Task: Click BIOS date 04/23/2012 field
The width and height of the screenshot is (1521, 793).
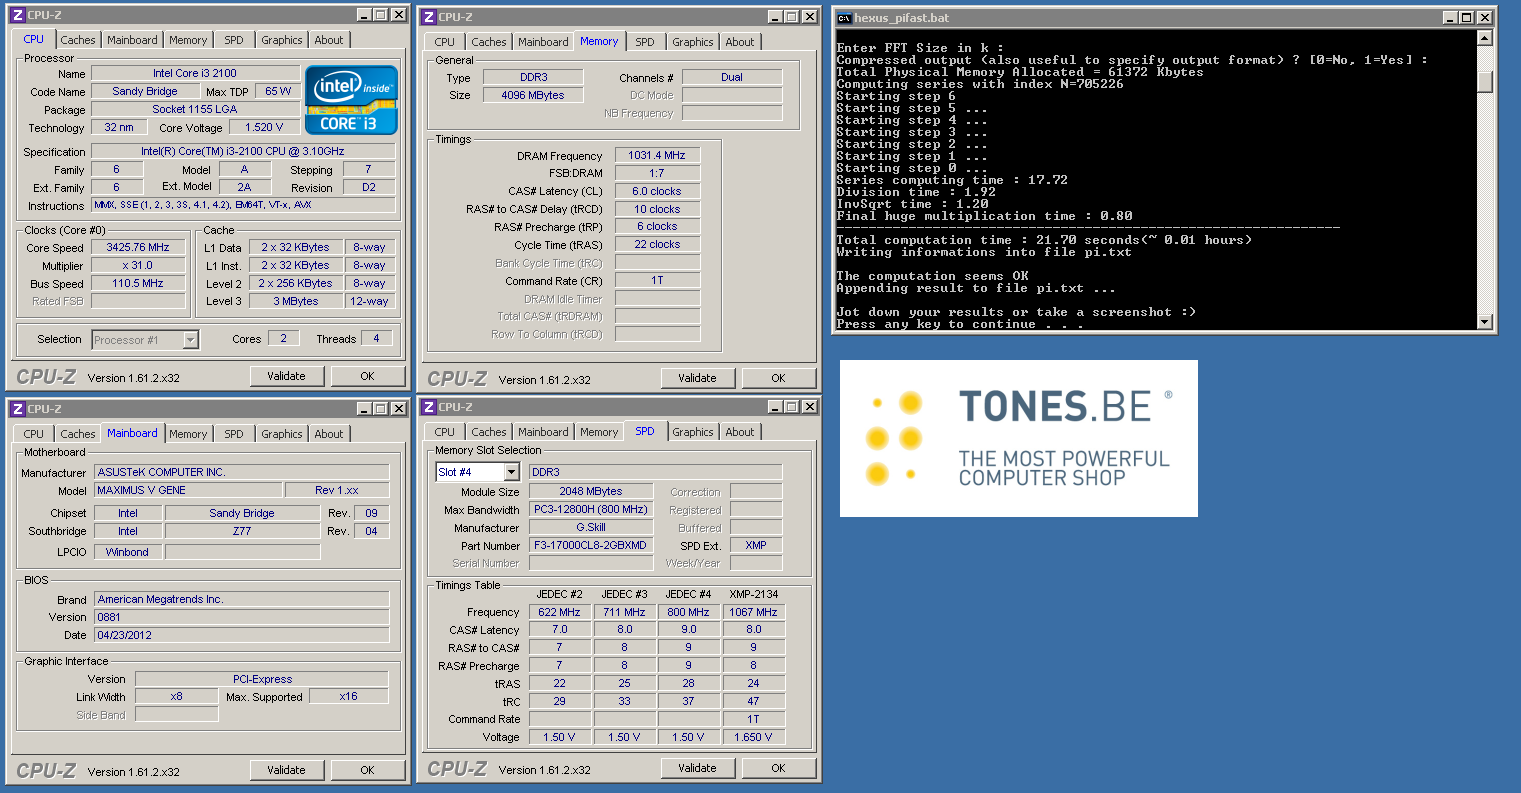Action: 241,635
